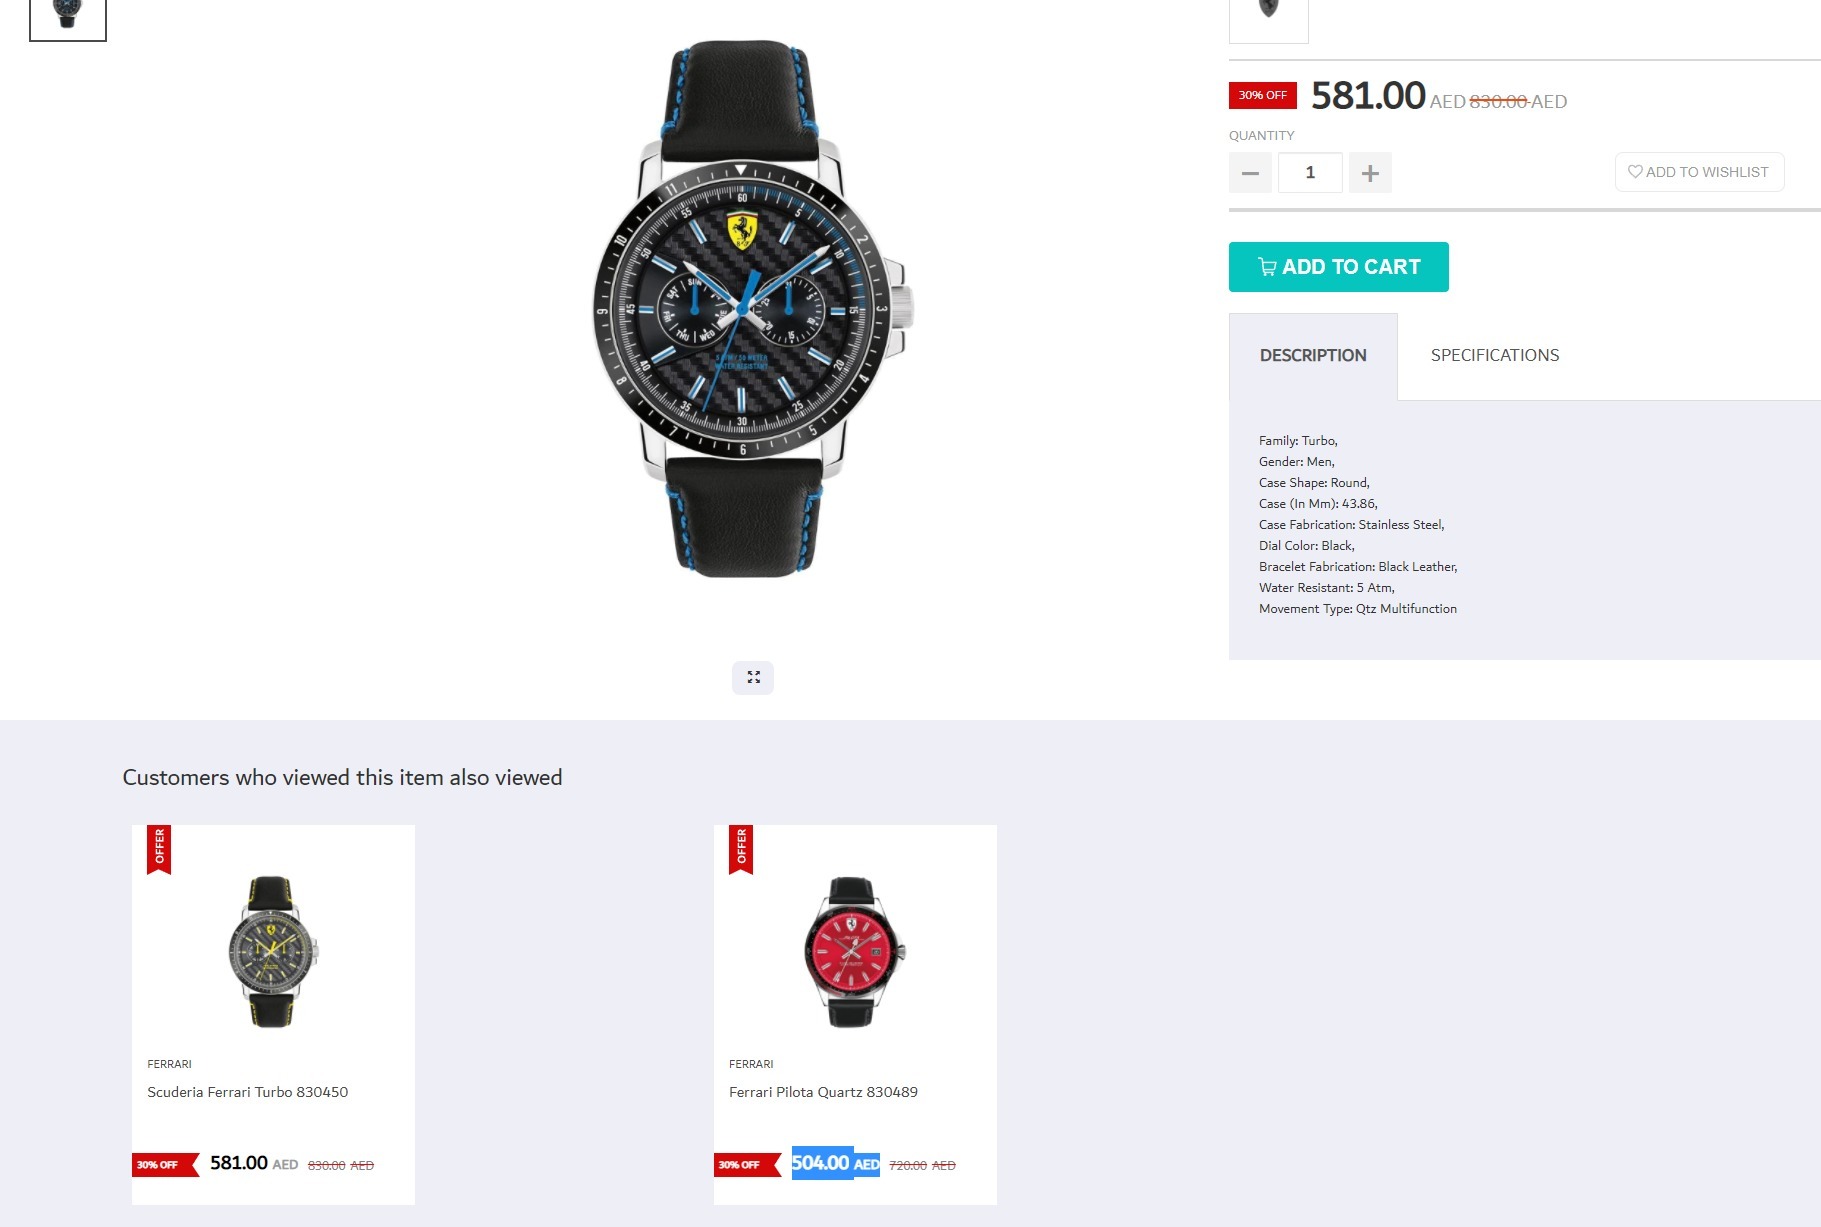Increase quantity with the plus button
This screenshot has height=1227, width=1821.
(x=1370, y=173)
